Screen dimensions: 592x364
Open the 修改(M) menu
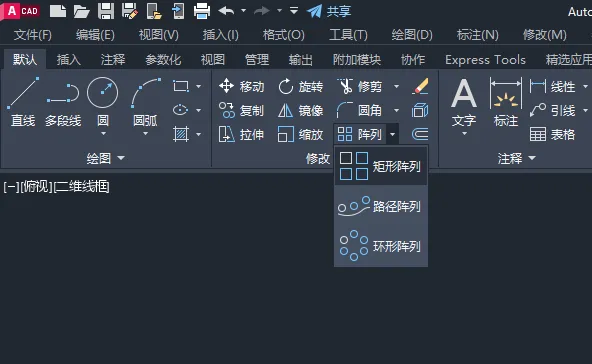[x=544, y=35]
